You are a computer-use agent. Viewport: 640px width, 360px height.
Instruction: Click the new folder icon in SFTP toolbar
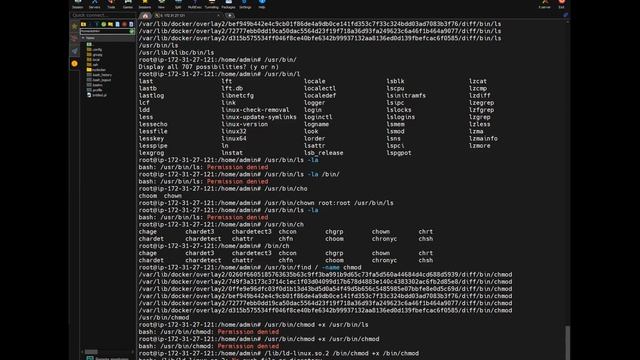(111, 24)
